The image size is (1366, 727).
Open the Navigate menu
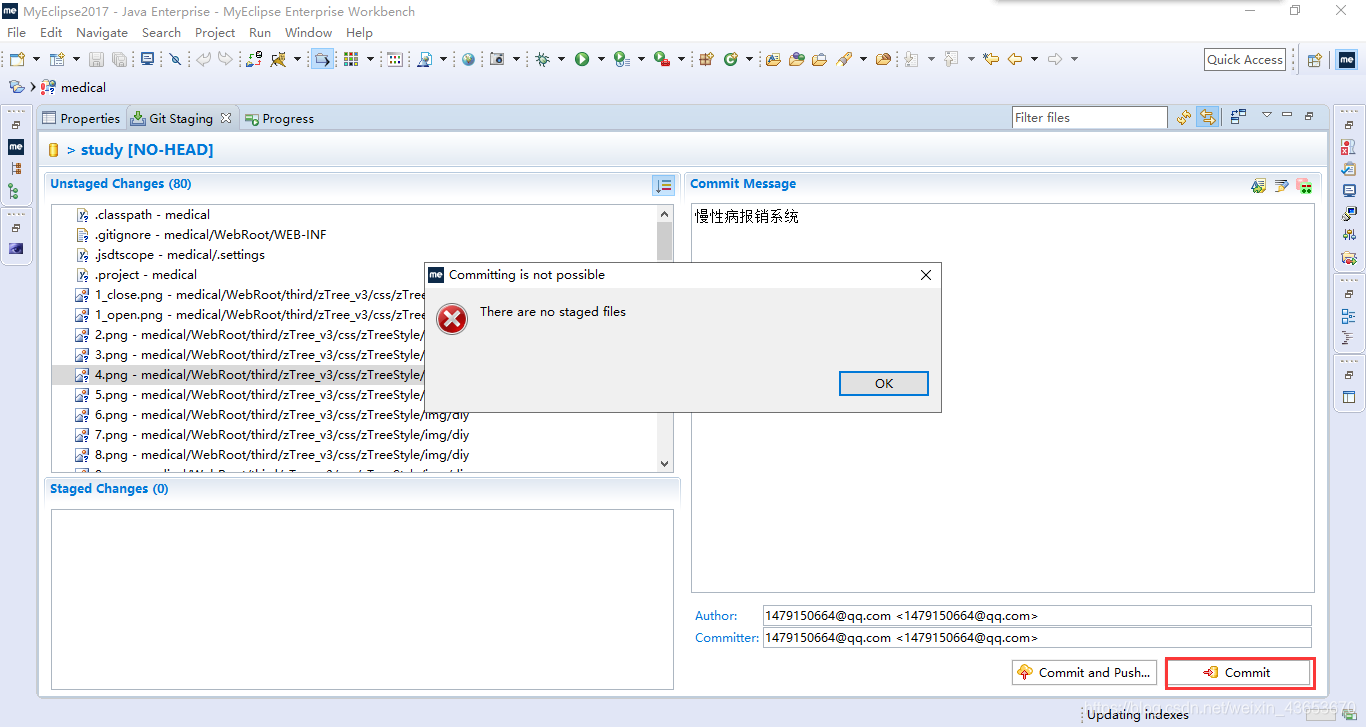(102, 33)
